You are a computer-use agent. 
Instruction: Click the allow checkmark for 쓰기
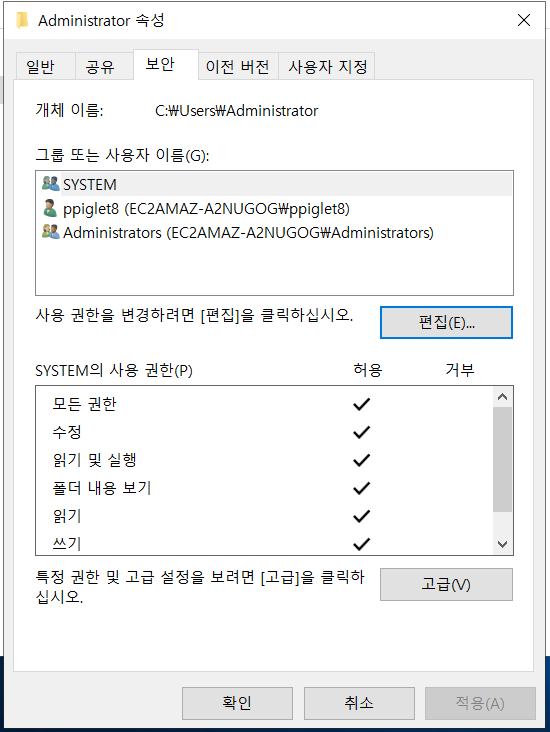point(361,544)
